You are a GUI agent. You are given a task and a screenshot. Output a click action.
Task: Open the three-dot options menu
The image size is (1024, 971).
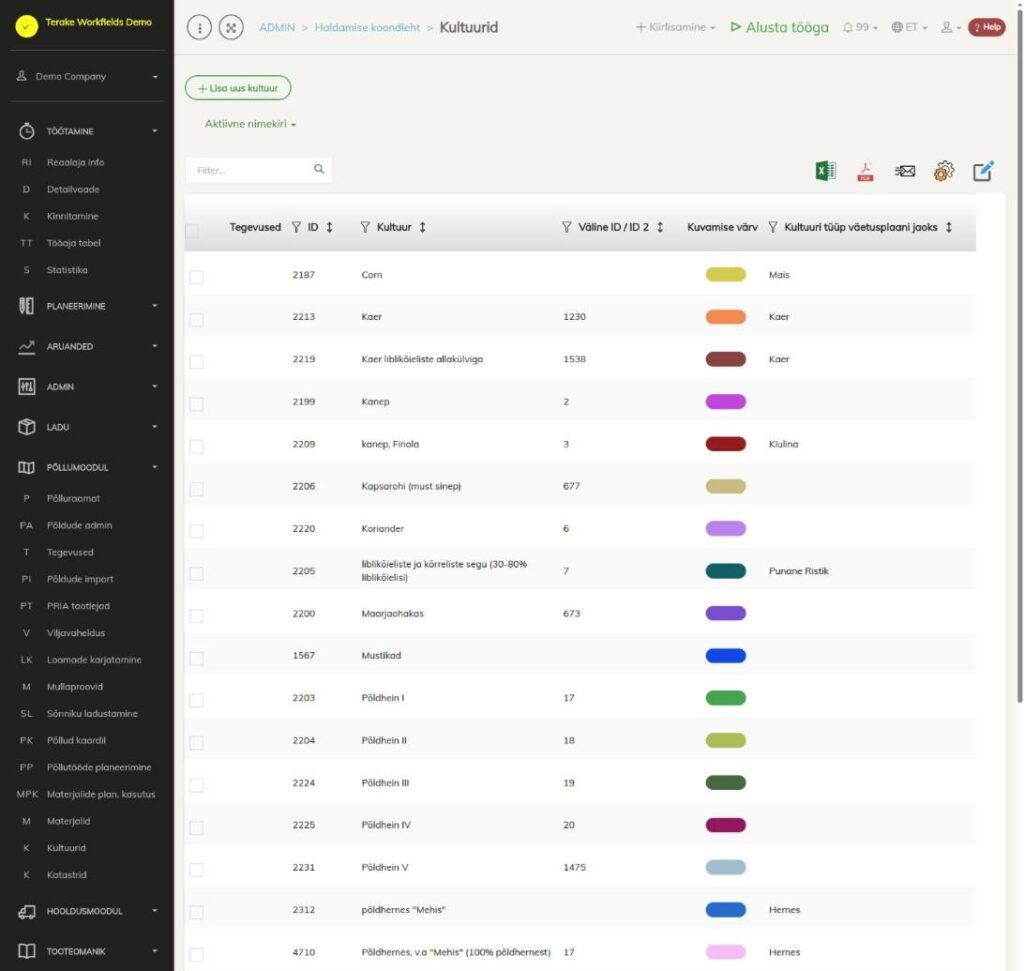pos(199,27)
